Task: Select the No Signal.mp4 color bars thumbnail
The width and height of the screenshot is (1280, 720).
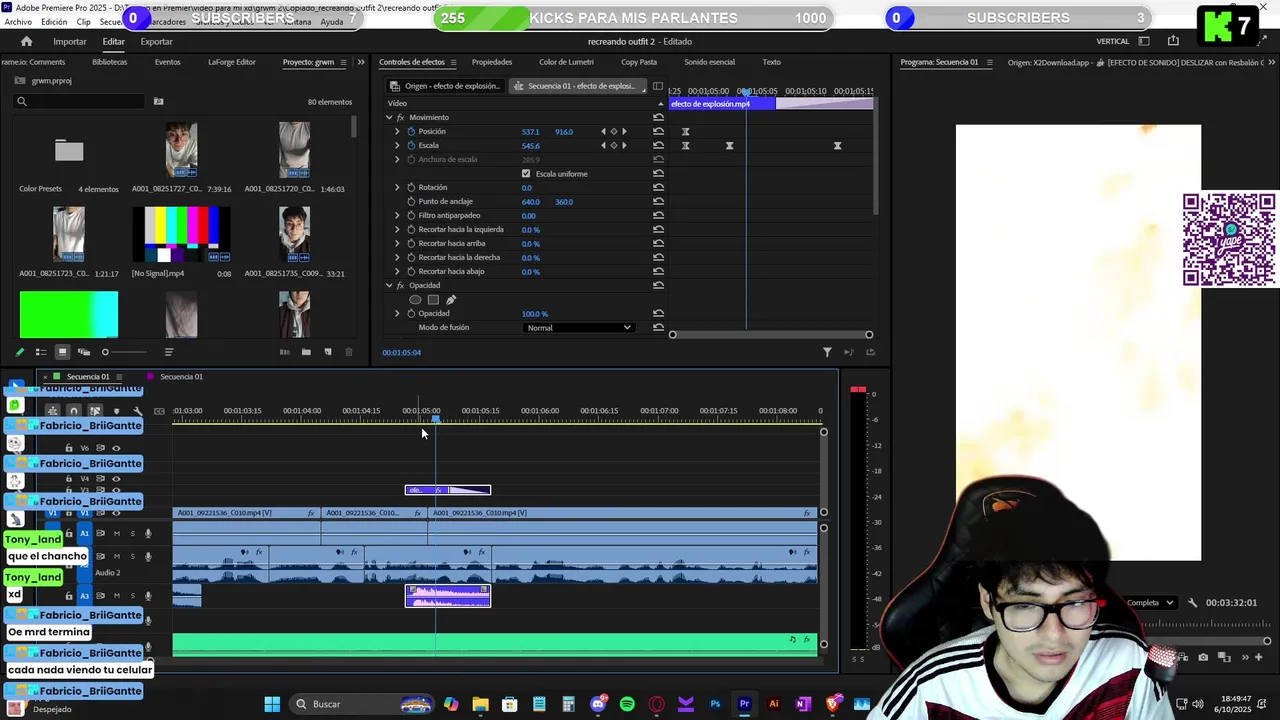Action: point(181,234)
